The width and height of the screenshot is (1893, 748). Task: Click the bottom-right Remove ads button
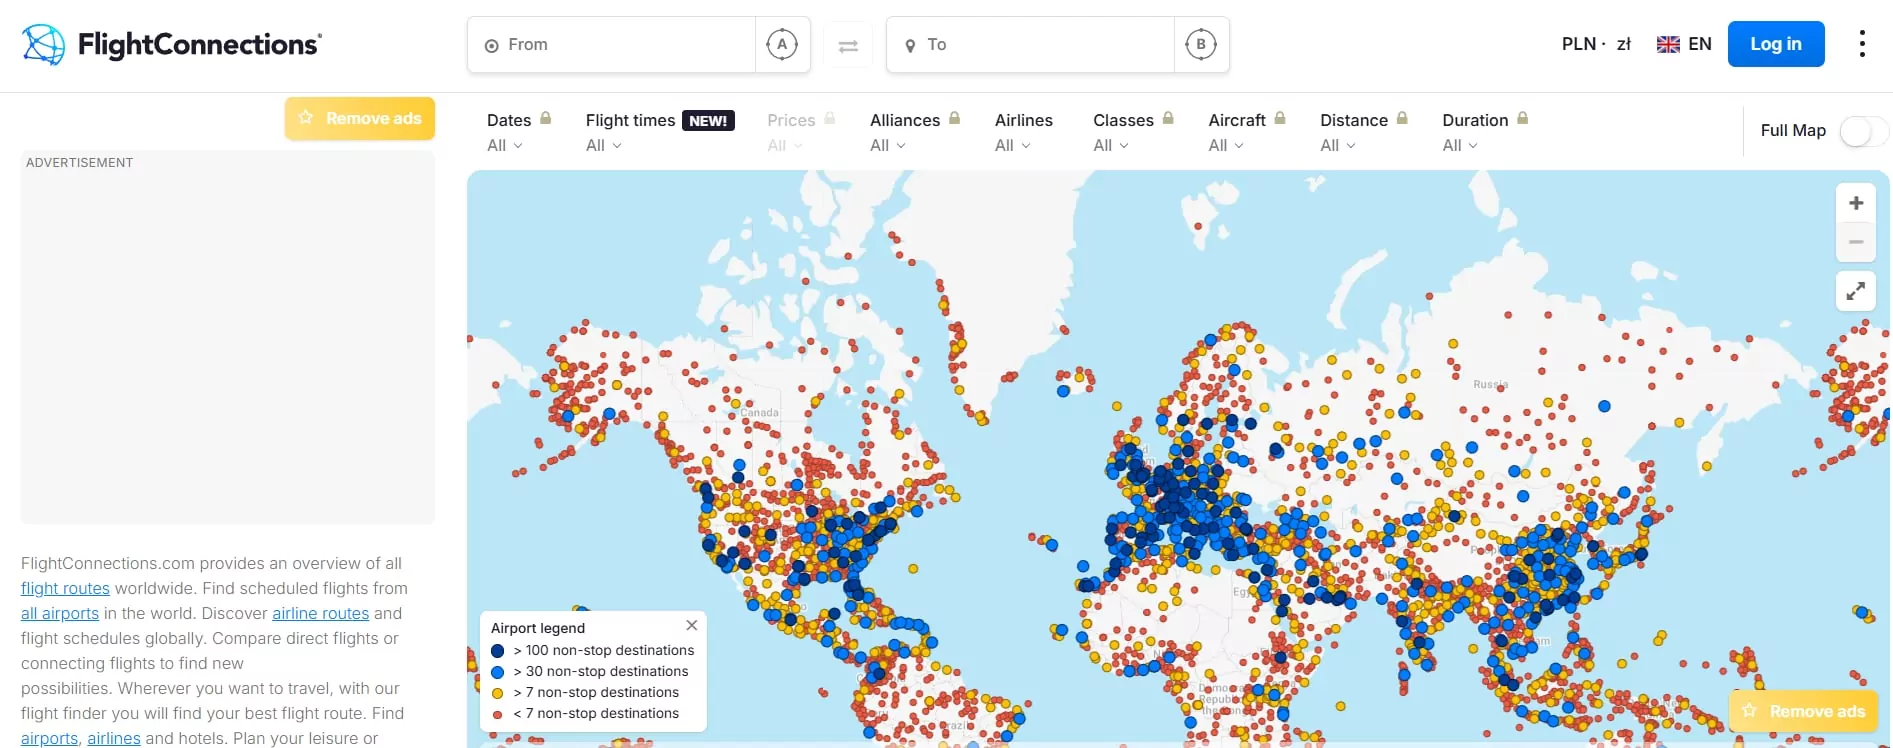[1804, 711]
